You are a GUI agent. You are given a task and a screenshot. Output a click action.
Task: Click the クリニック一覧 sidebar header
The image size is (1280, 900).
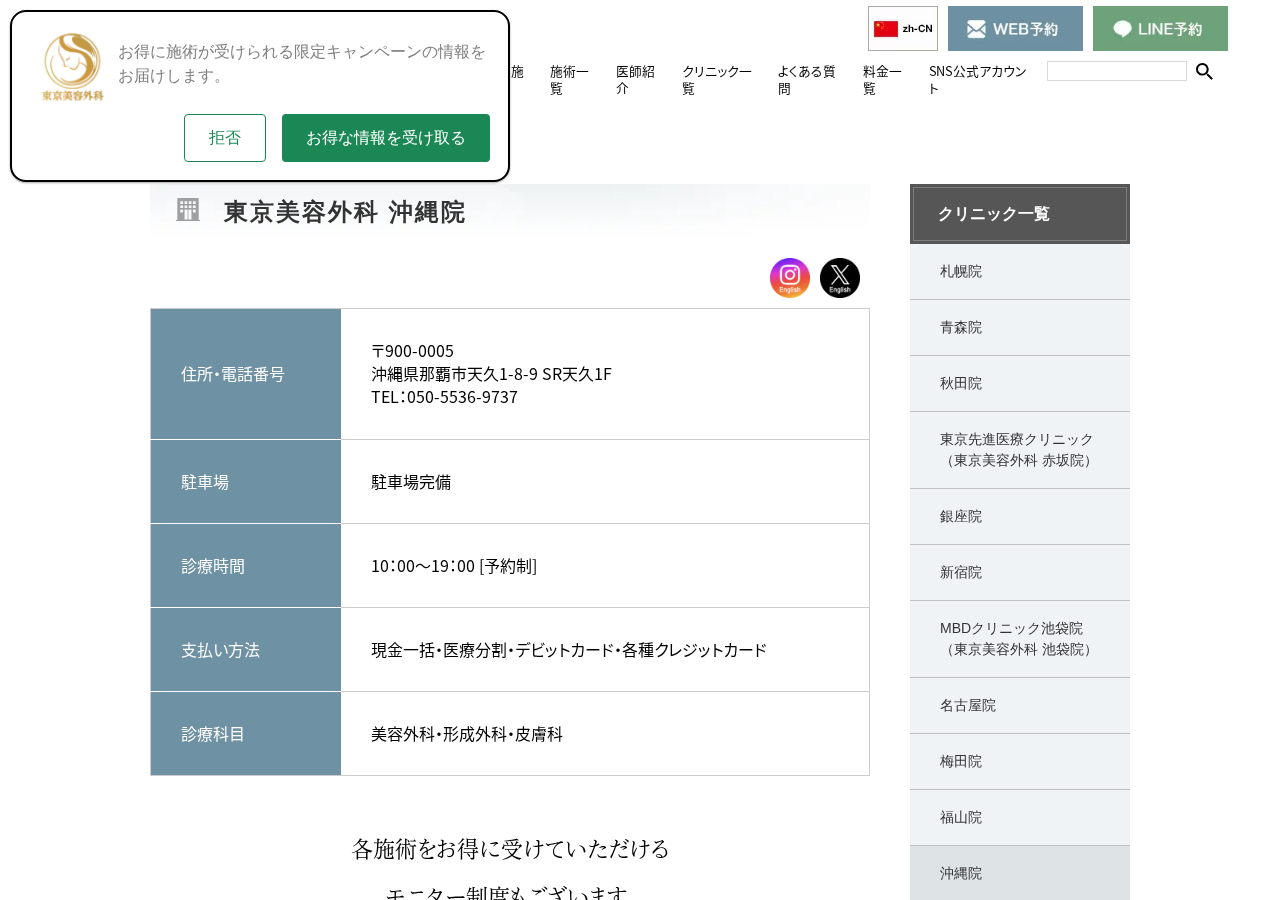tap(1020, 214)
